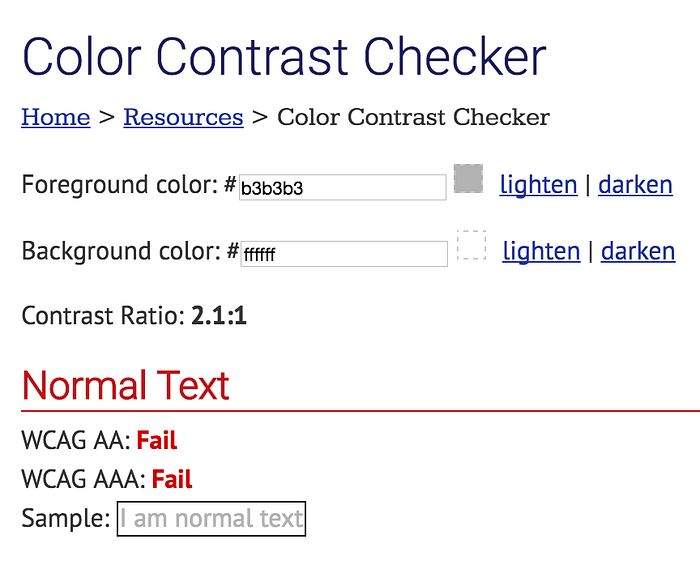Lighten the background color
Screen dimensions: 700x566
pyautogui.click(x=541, y=251)
